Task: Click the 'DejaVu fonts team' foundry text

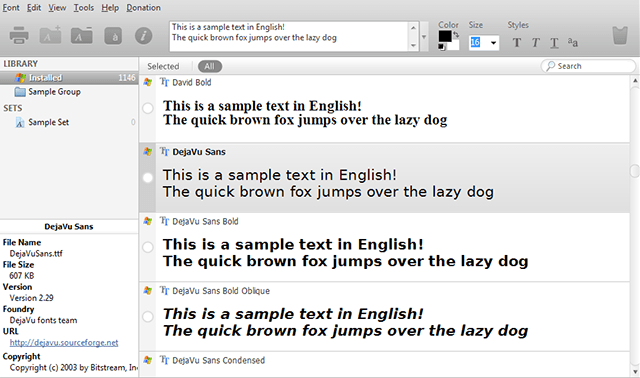Action: (x=43, y=320)
